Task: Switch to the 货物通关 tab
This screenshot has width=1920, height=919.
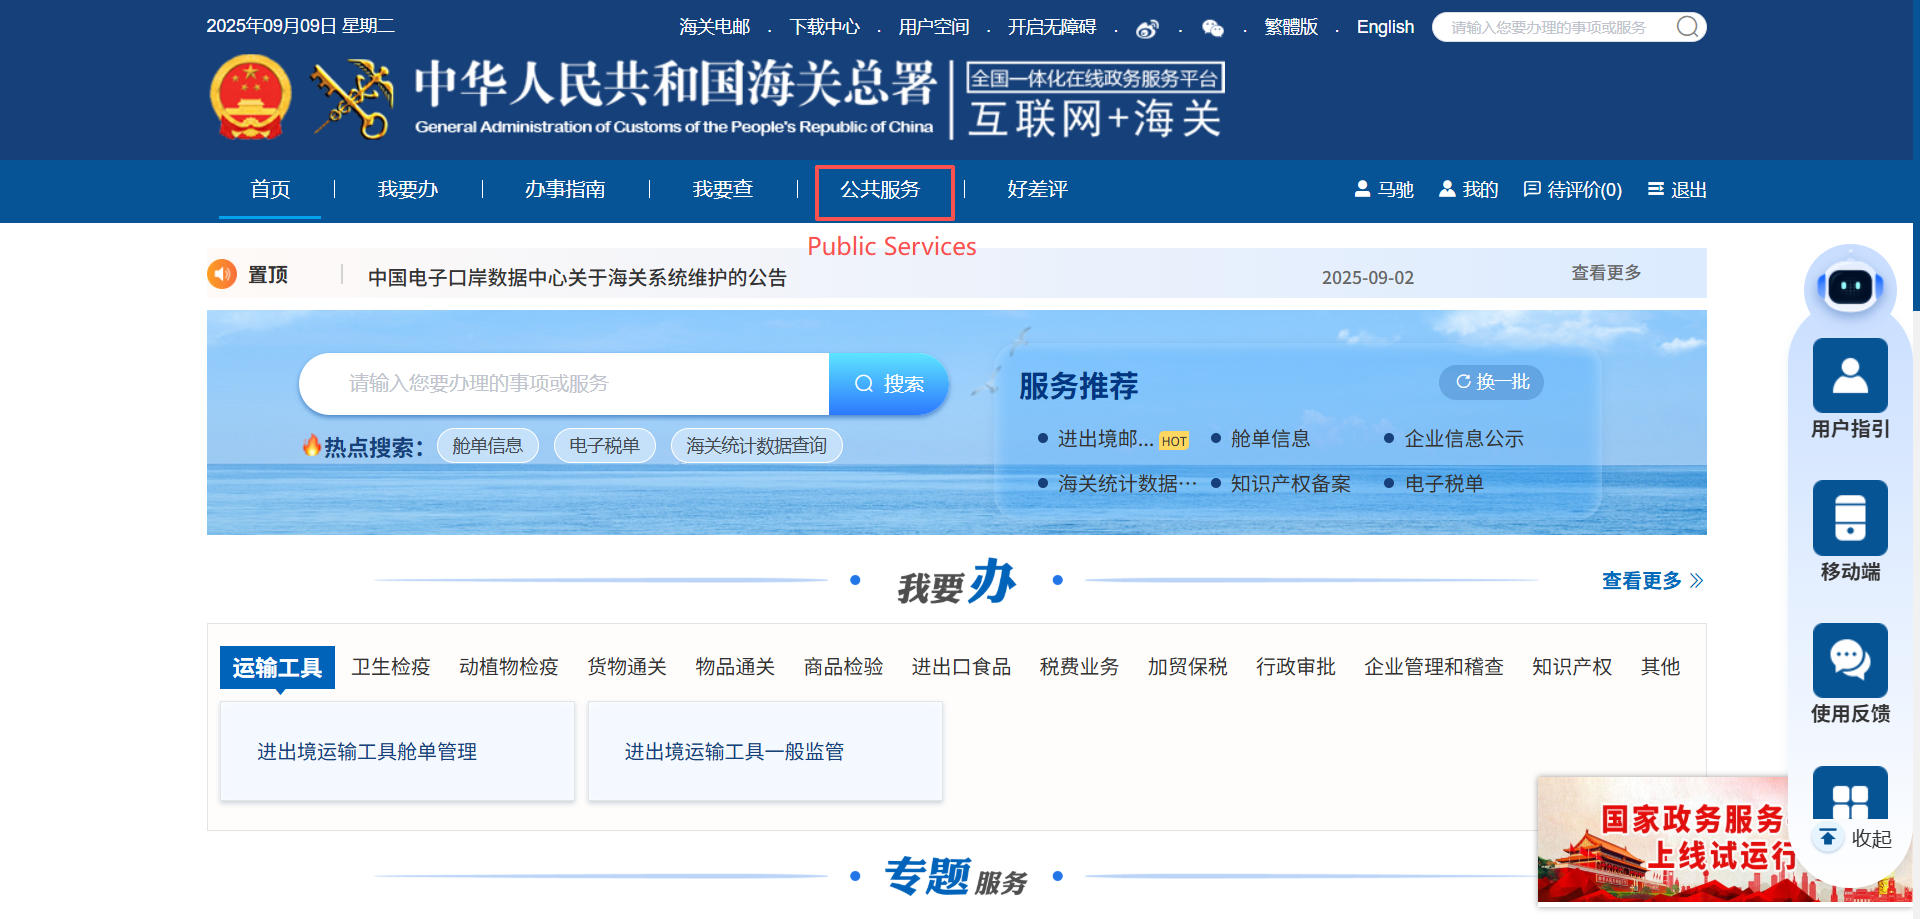Action: (x=626, y=667)
